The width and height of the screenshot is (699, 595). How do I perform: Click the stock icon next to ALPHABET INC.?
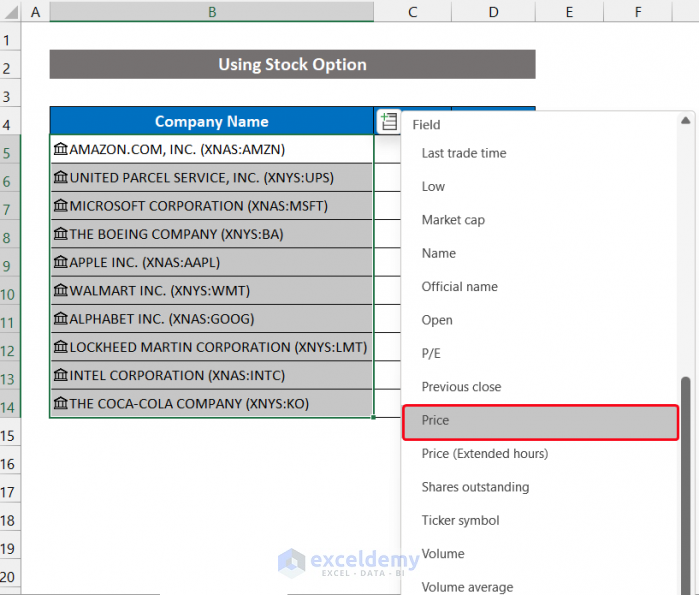point(61,318)
